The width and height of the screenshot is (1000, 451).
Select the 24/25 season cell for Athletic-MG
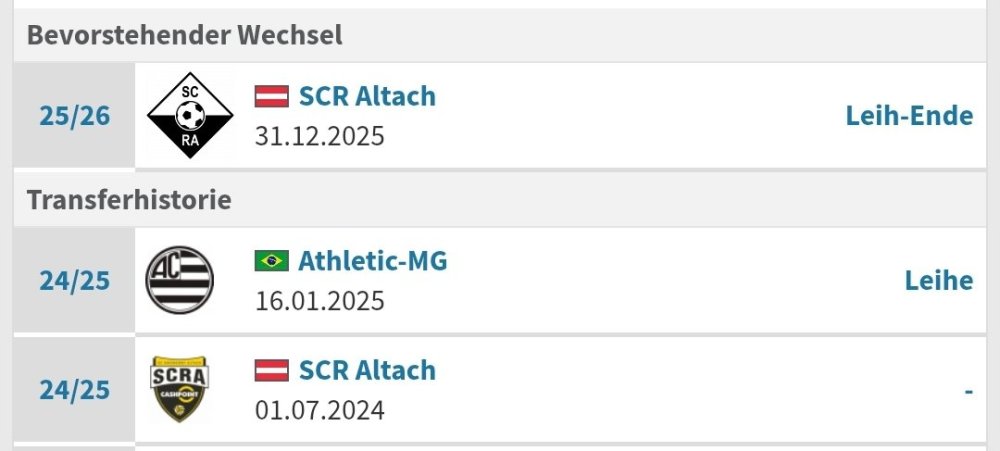point(75,280)
